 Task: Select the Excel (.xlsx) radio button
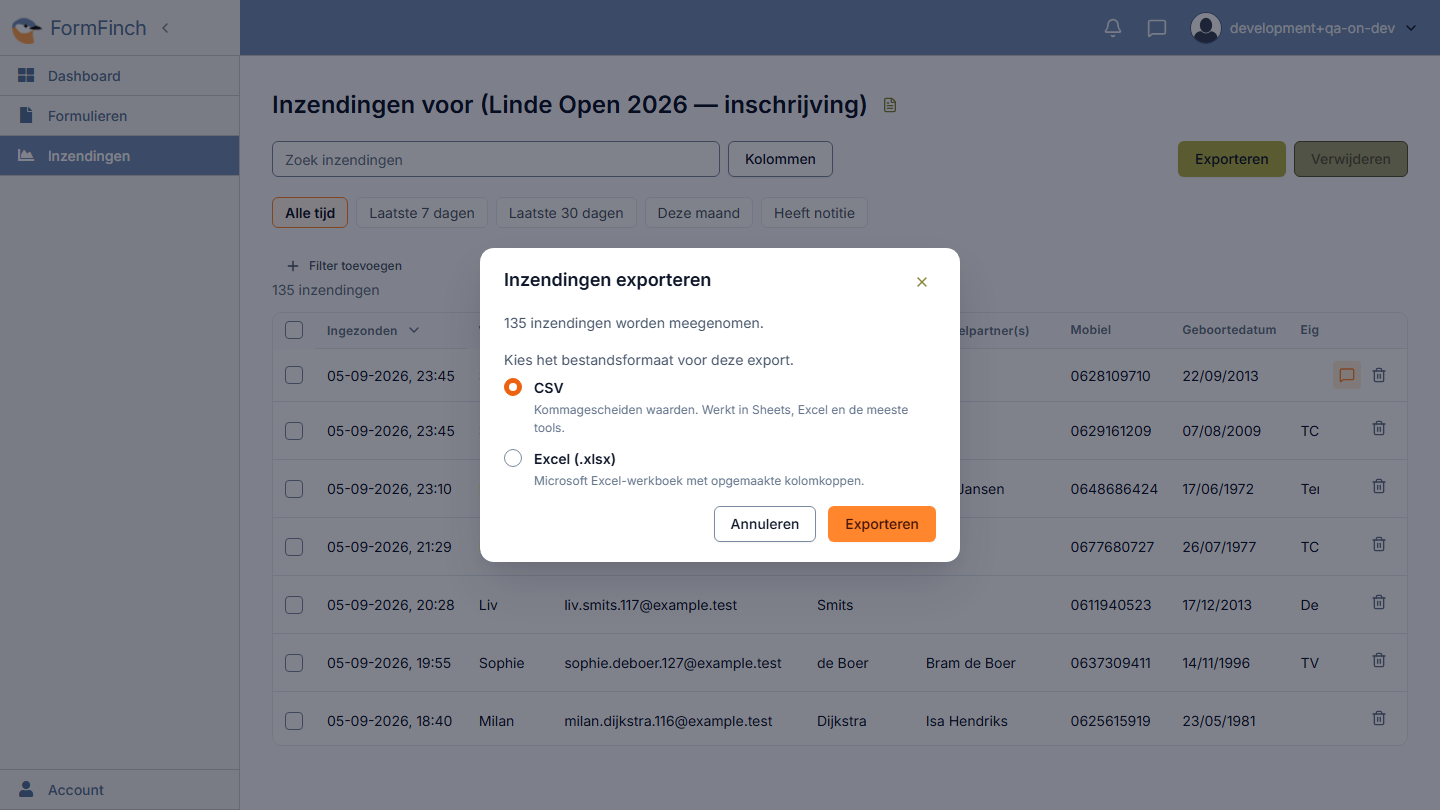[x=513, y=458]
